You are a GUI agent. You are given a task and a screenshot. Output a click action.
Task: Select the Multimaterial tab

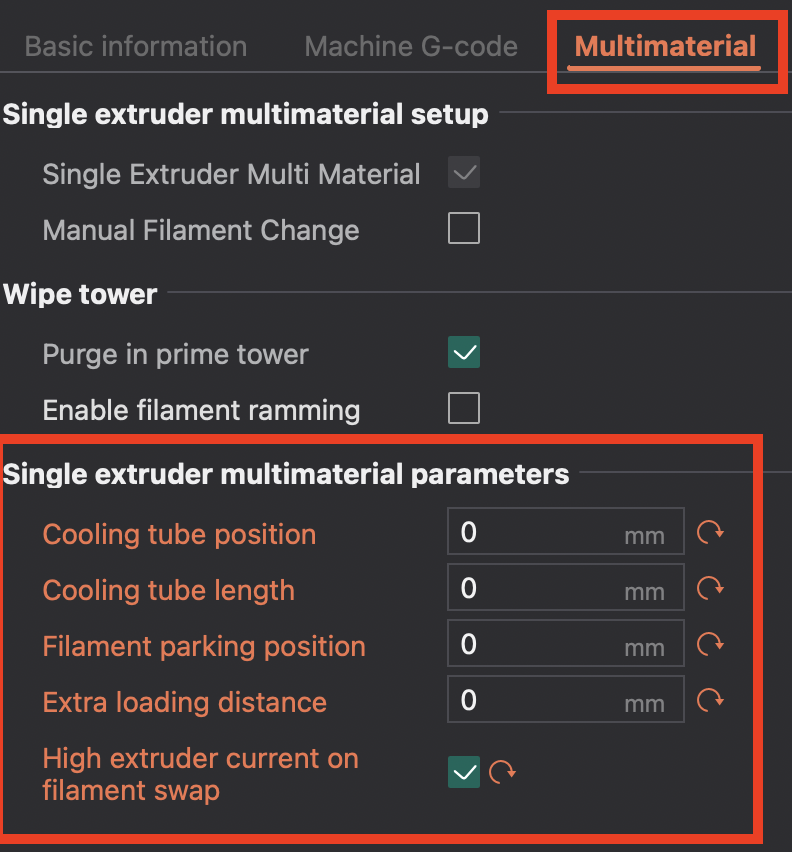tap(665, 46)
